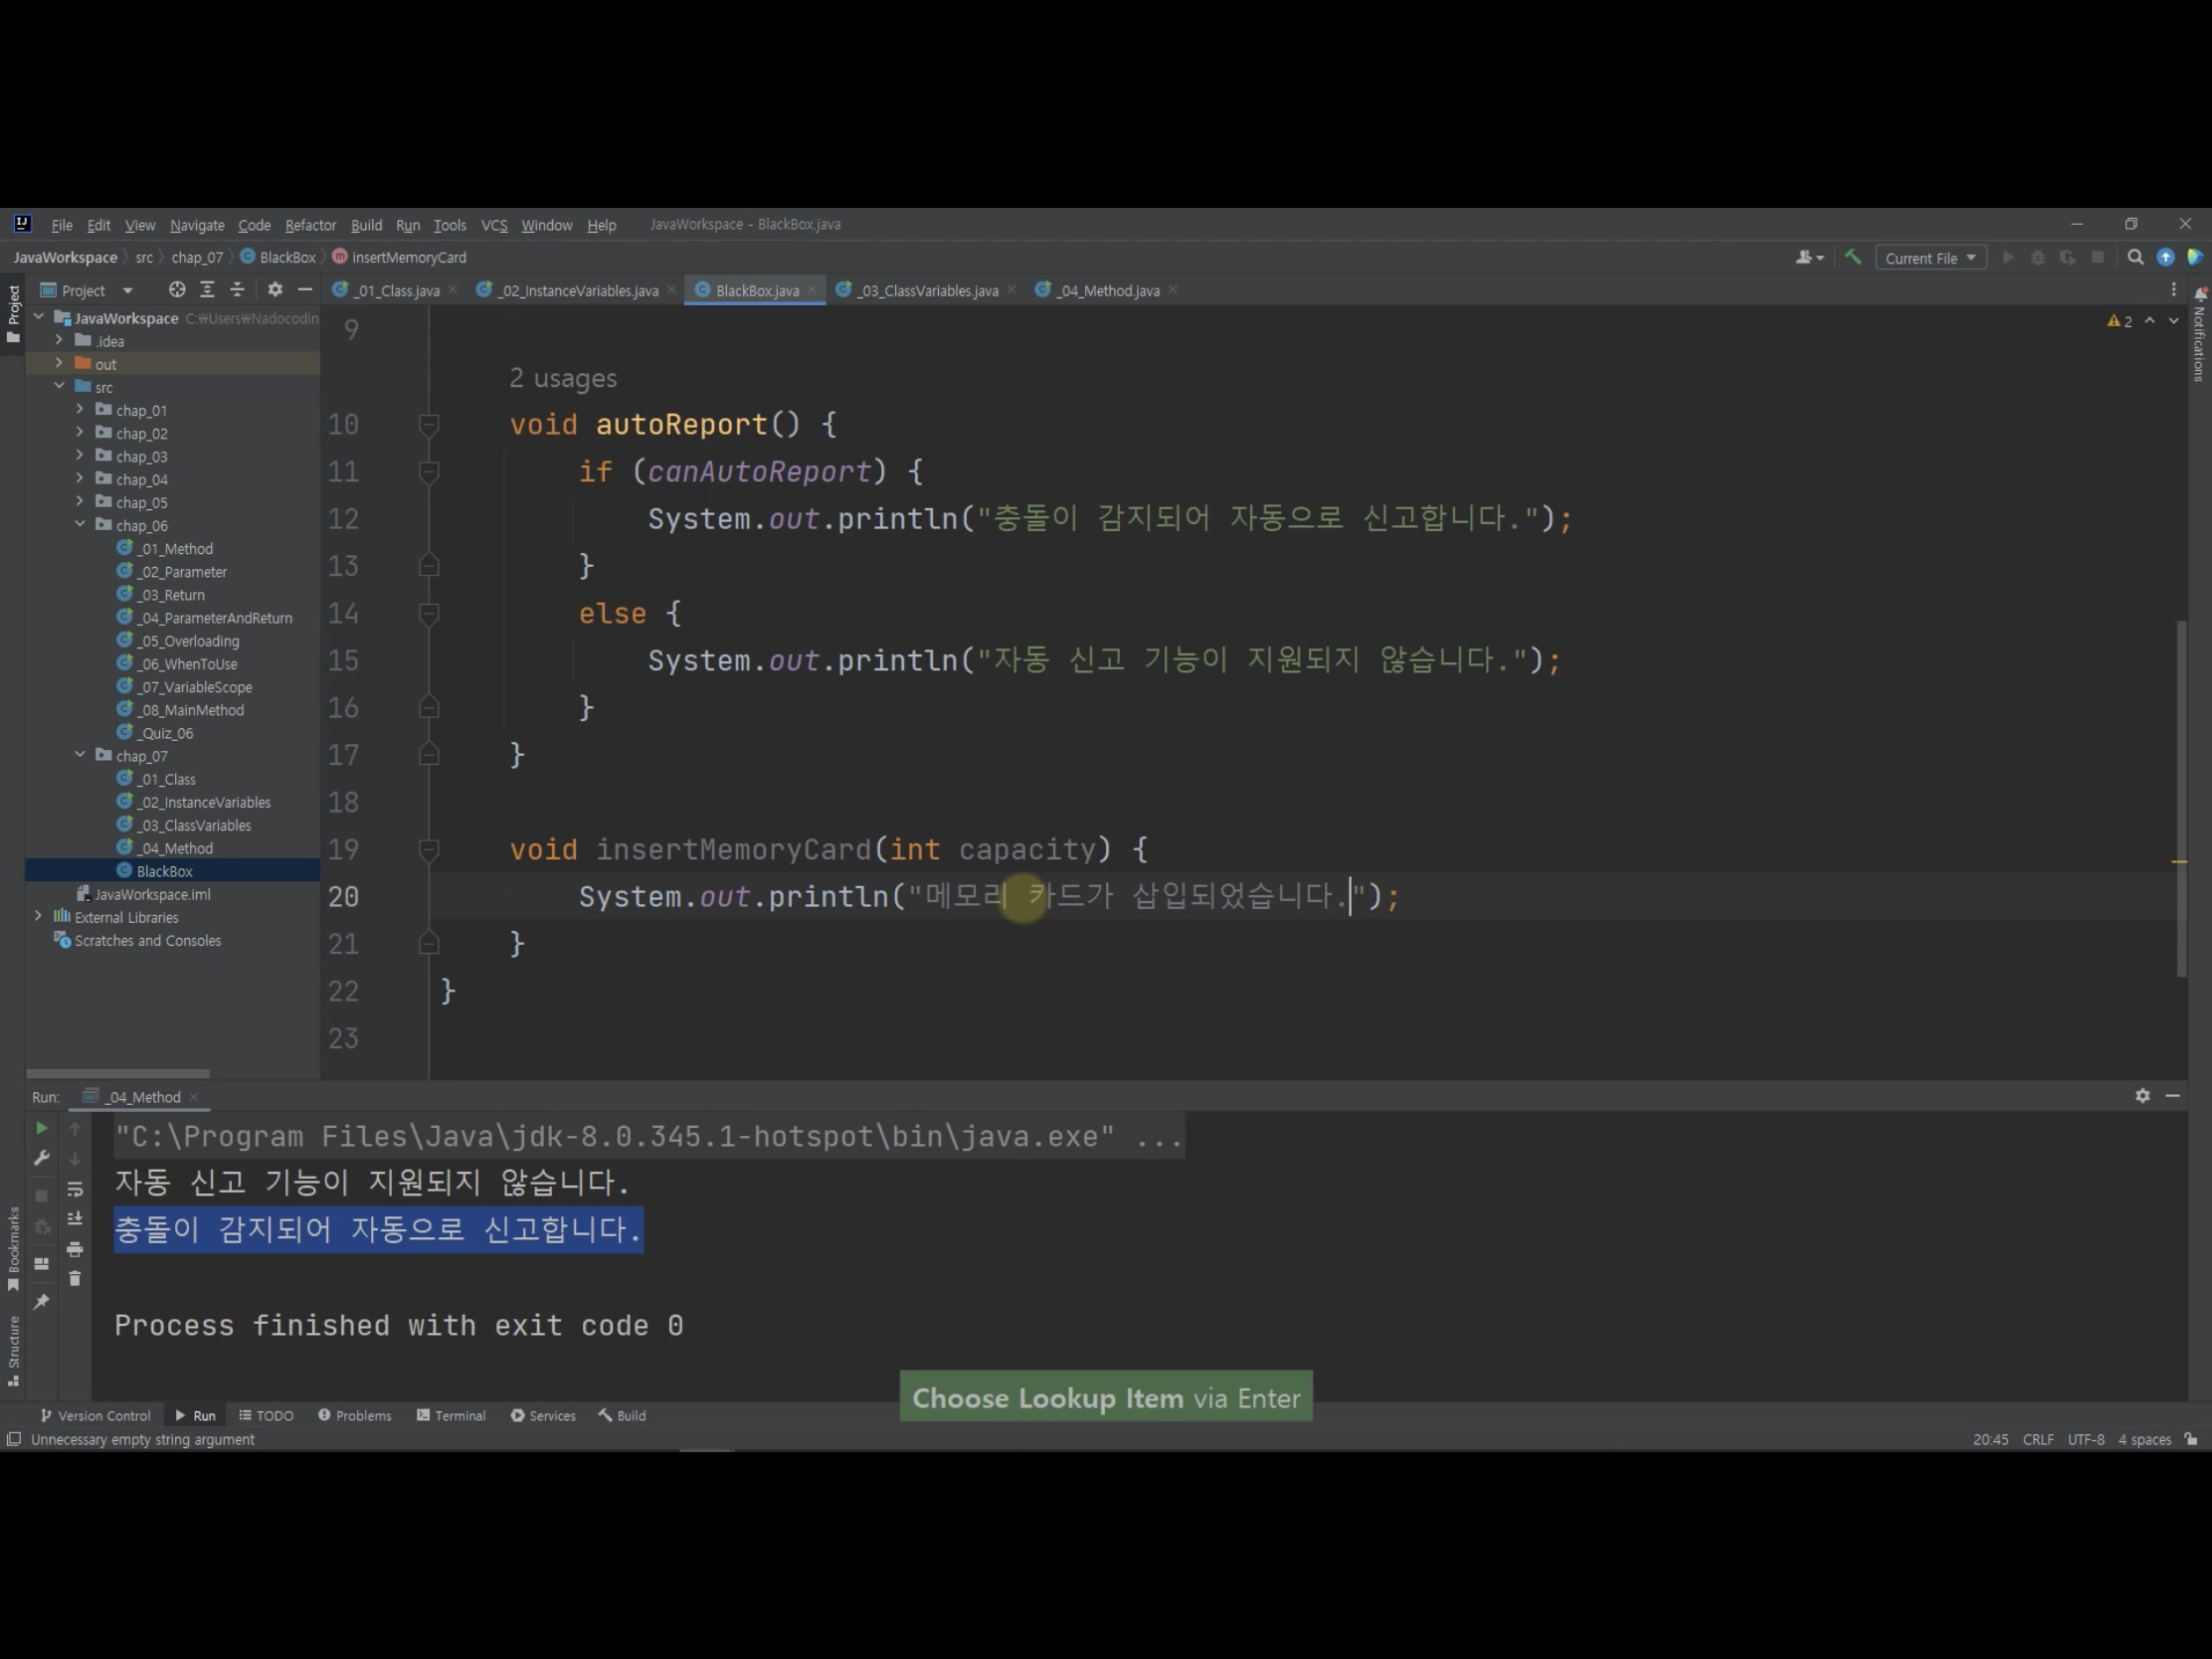Click the Project panel horizontal scrollbar
This screenshot has width=2212, height=1659.
click(118, 1073)
